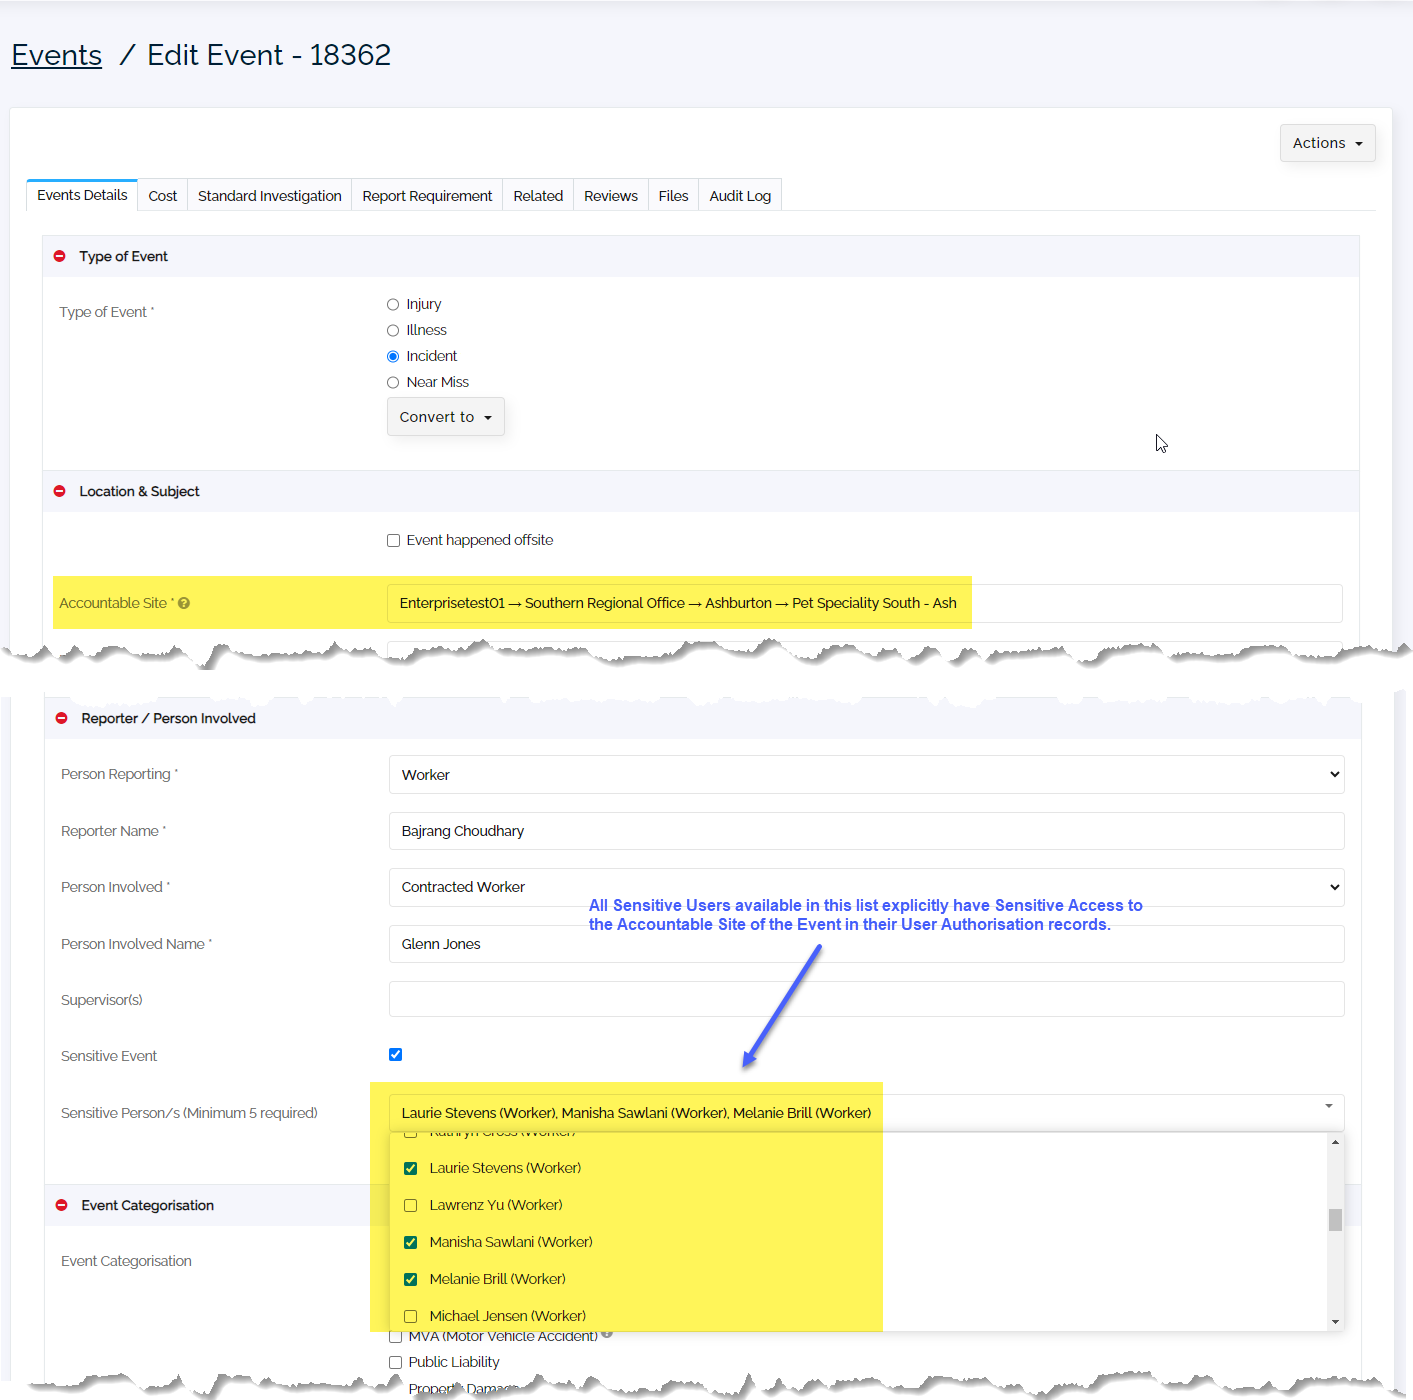Collapse the Event Categorisation section icon
This screenshot has height=1400, width=1413.
point(62,1206)
